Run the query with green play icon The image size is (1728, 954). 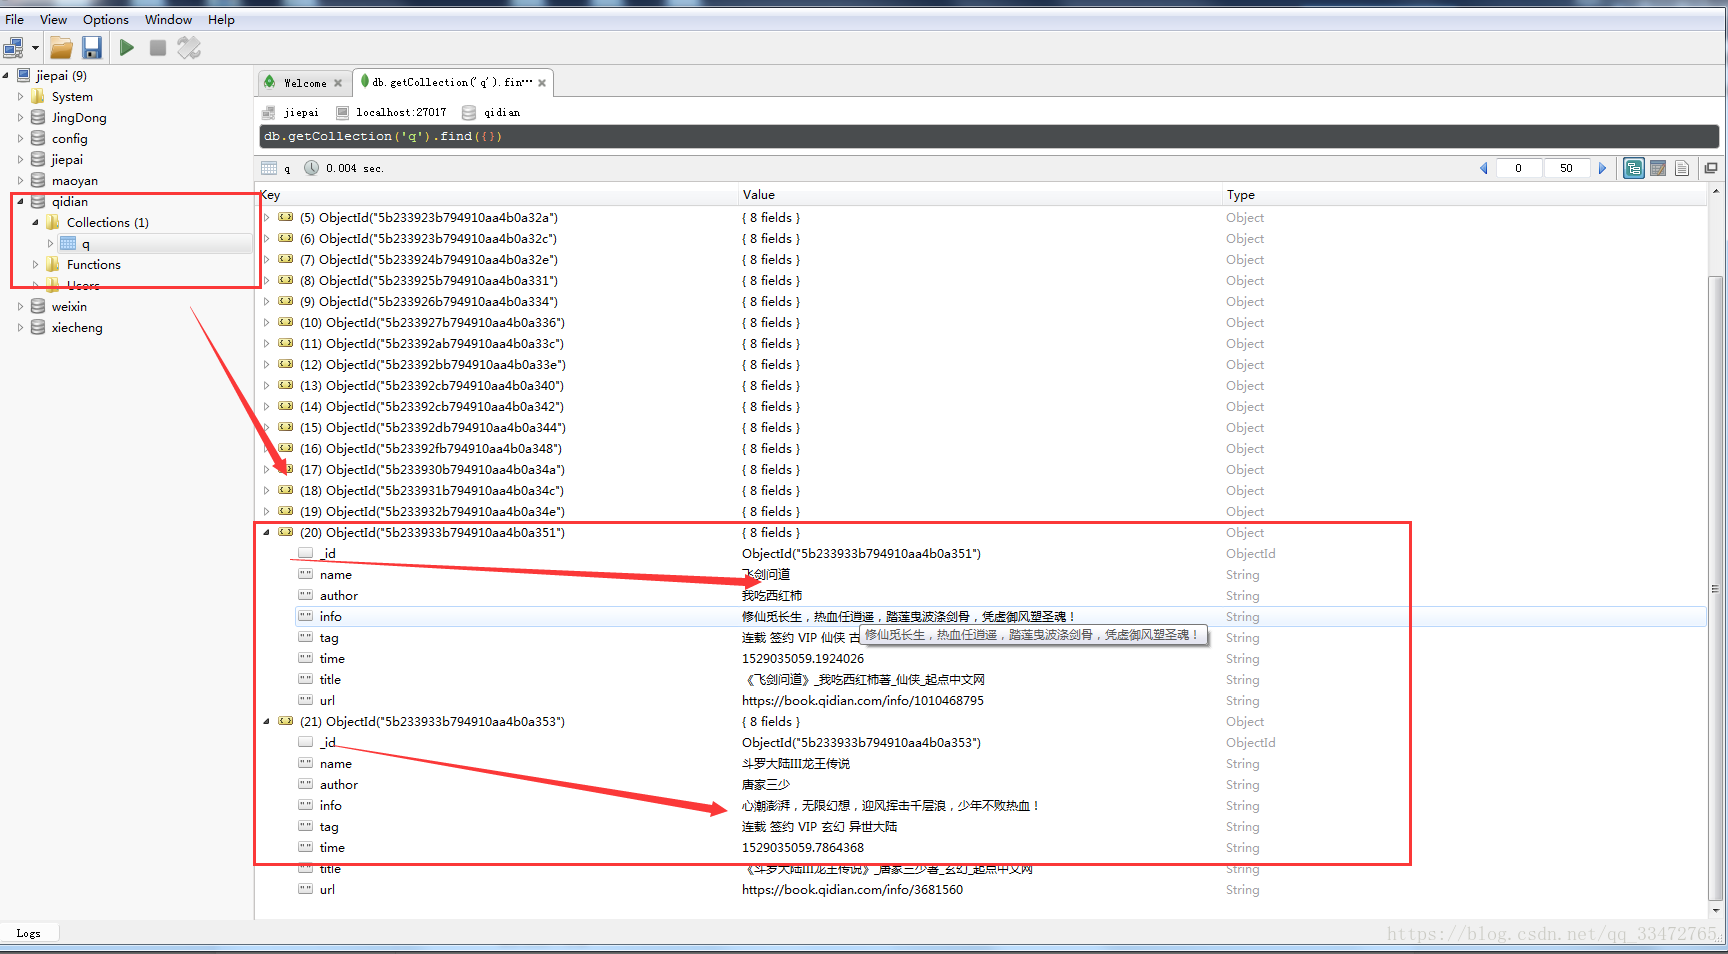[x=126, y=47]
